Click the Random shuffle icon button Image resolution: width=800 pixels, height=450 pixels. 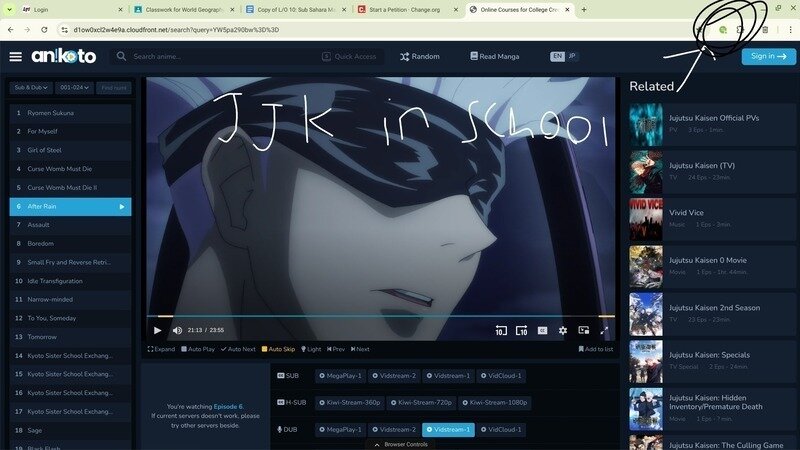click(x=405, y=57)
